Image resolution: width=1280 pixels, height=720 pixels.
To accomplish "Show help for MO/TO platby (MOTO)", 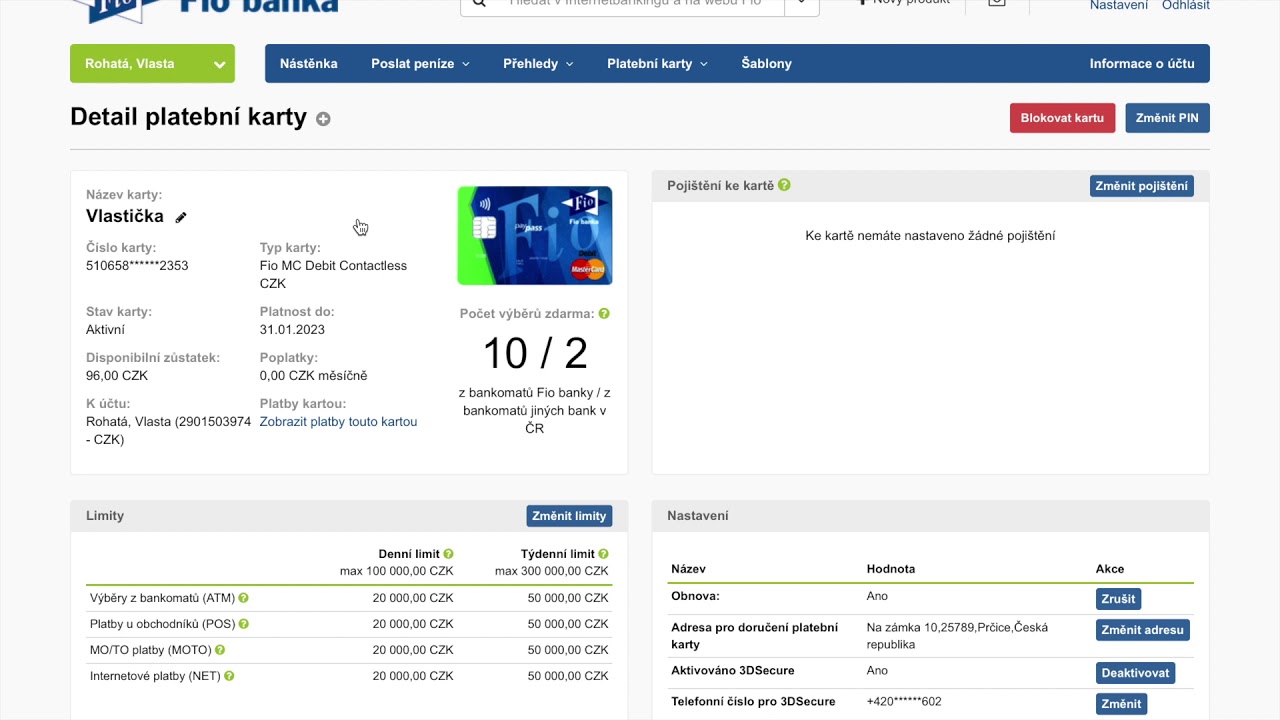I will tap(220, 650).
